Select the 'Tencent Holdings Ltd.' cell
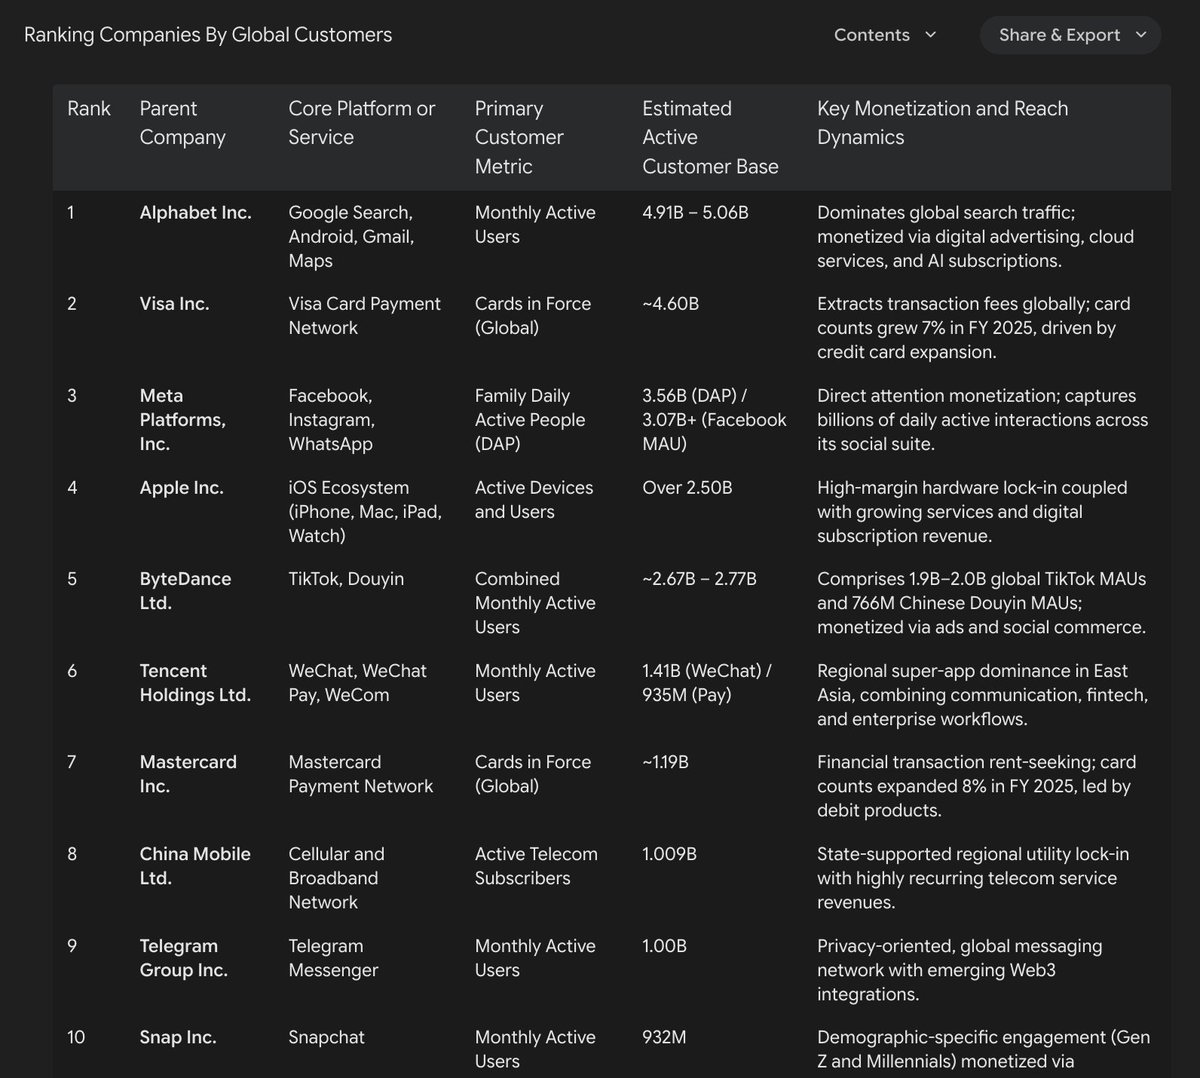This screenshot has height=1078, width=1200. [196, 683]
